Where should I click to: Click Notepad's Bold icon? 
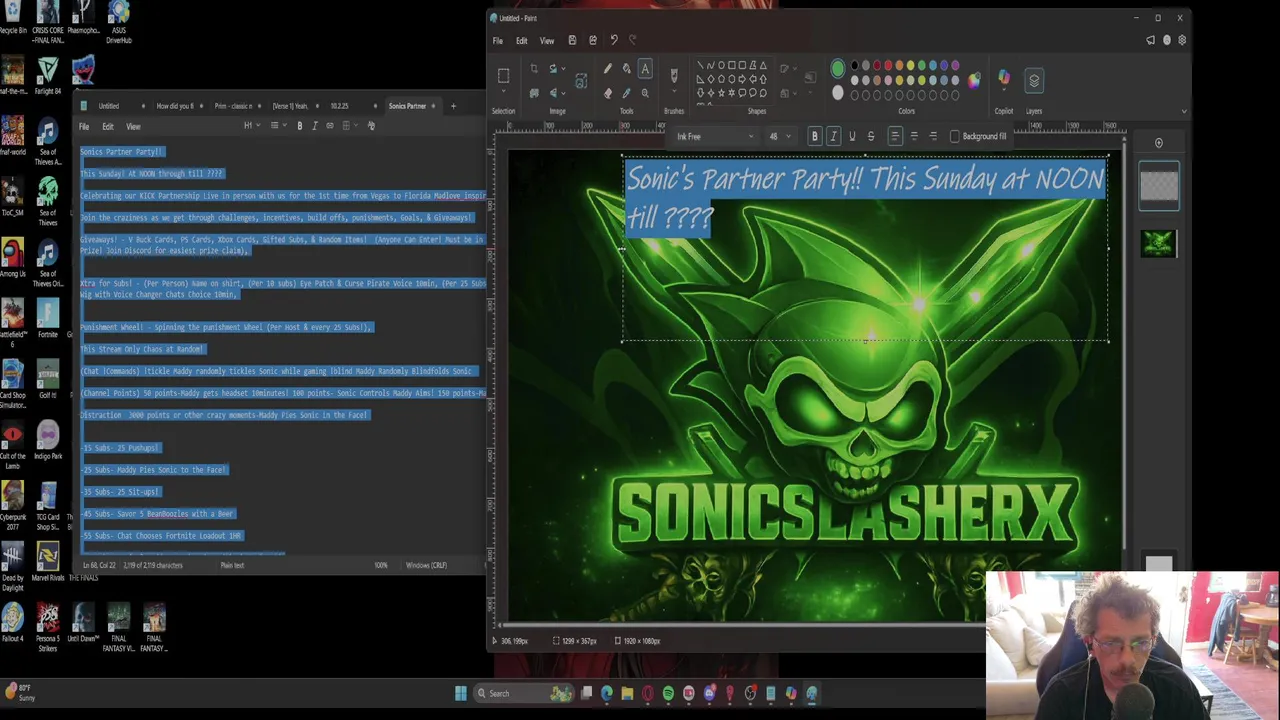click(x=299, y=126)
